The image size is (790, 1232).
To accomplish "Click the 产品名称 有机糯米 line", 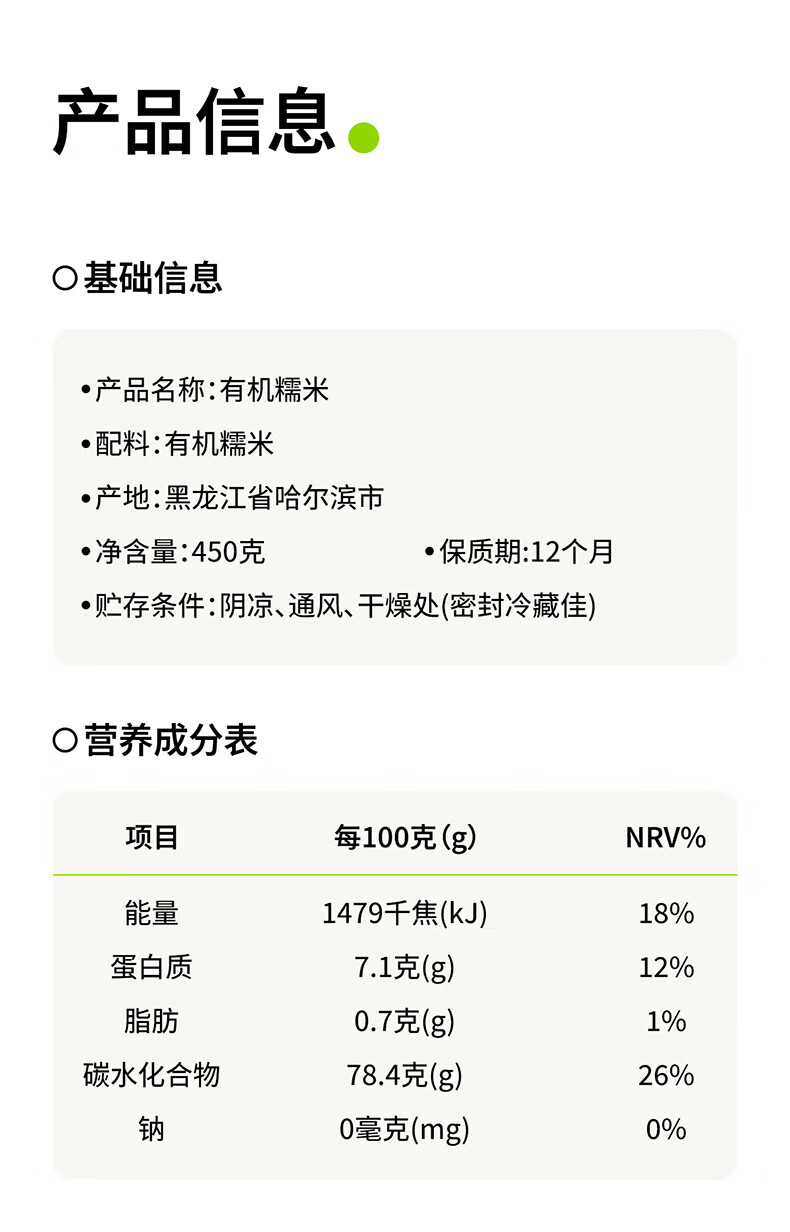I will 206,389.
